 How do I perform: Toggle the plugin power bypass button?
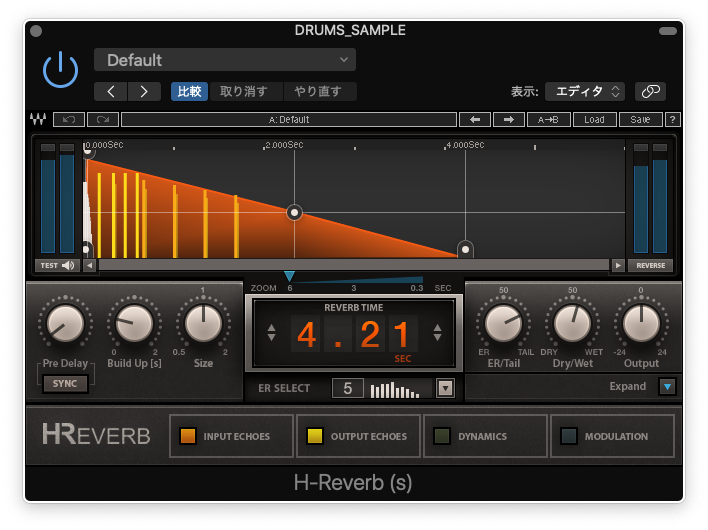pos(60,70)
